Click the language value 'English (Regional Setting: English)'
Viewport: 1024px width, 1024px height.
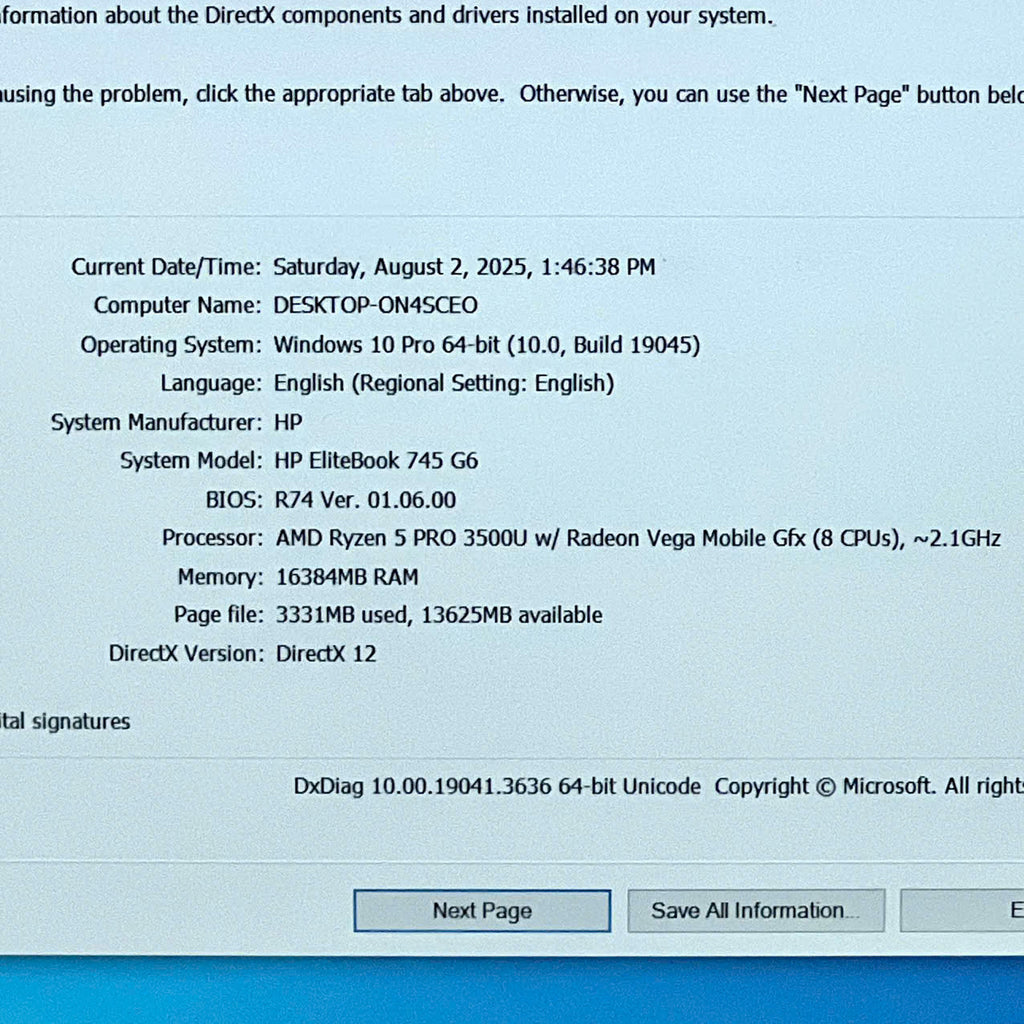pos(444,383)
